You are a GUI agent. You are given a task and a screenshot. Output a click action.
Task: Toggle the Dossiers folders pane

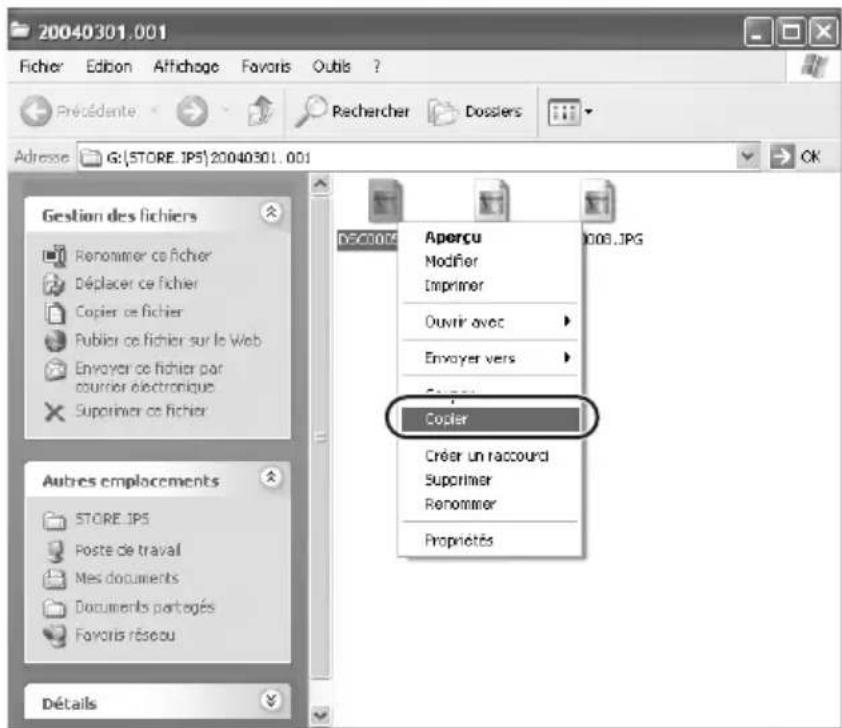point(475,112)
